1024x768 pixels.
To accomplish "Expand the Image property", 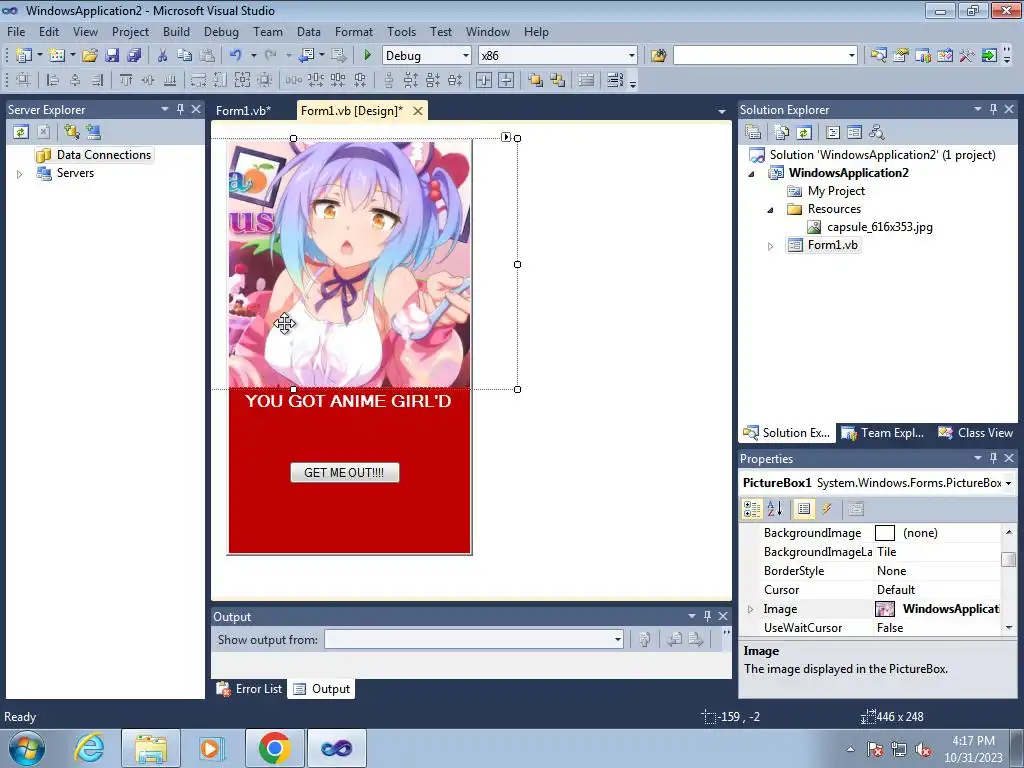I will 750,609.
